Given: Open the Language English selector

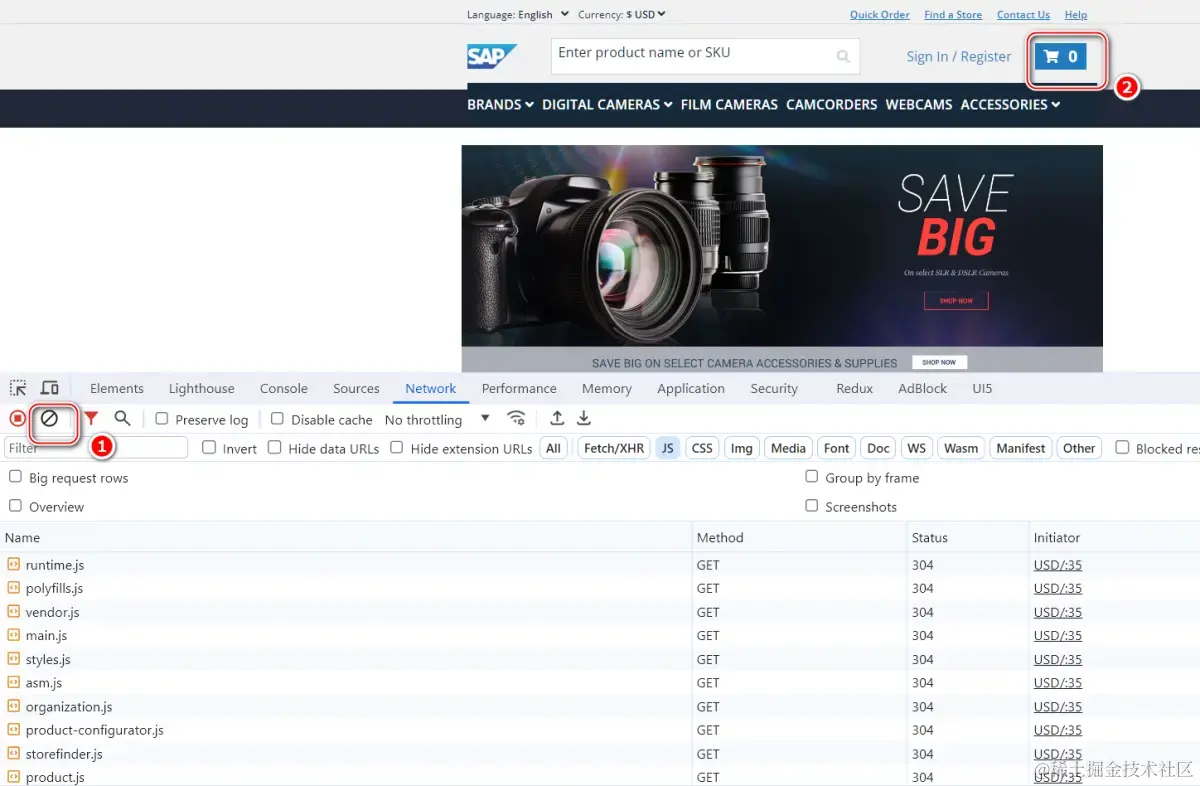Looking at the screenshot, I should tap(518, 14).
